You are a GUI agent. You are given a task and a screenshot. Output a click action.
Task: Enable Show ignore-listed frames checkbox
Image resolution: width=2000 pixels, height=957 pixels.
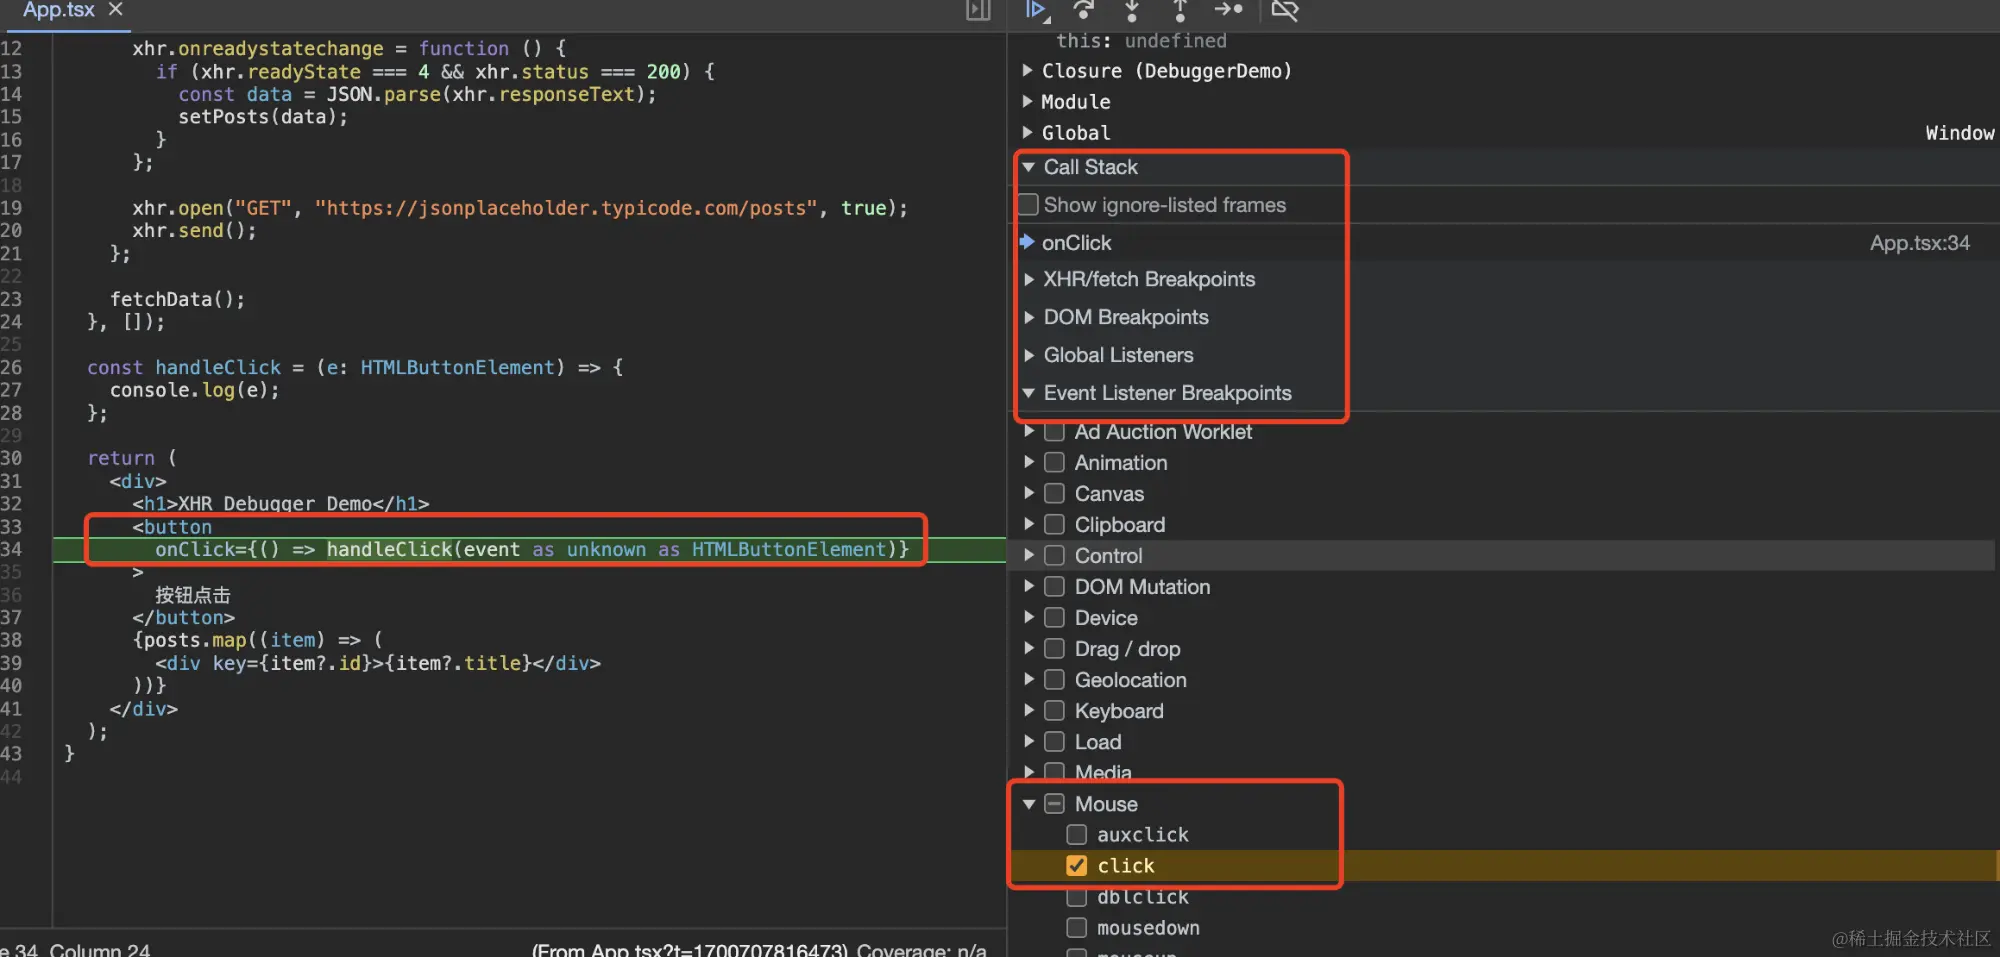1028,205
